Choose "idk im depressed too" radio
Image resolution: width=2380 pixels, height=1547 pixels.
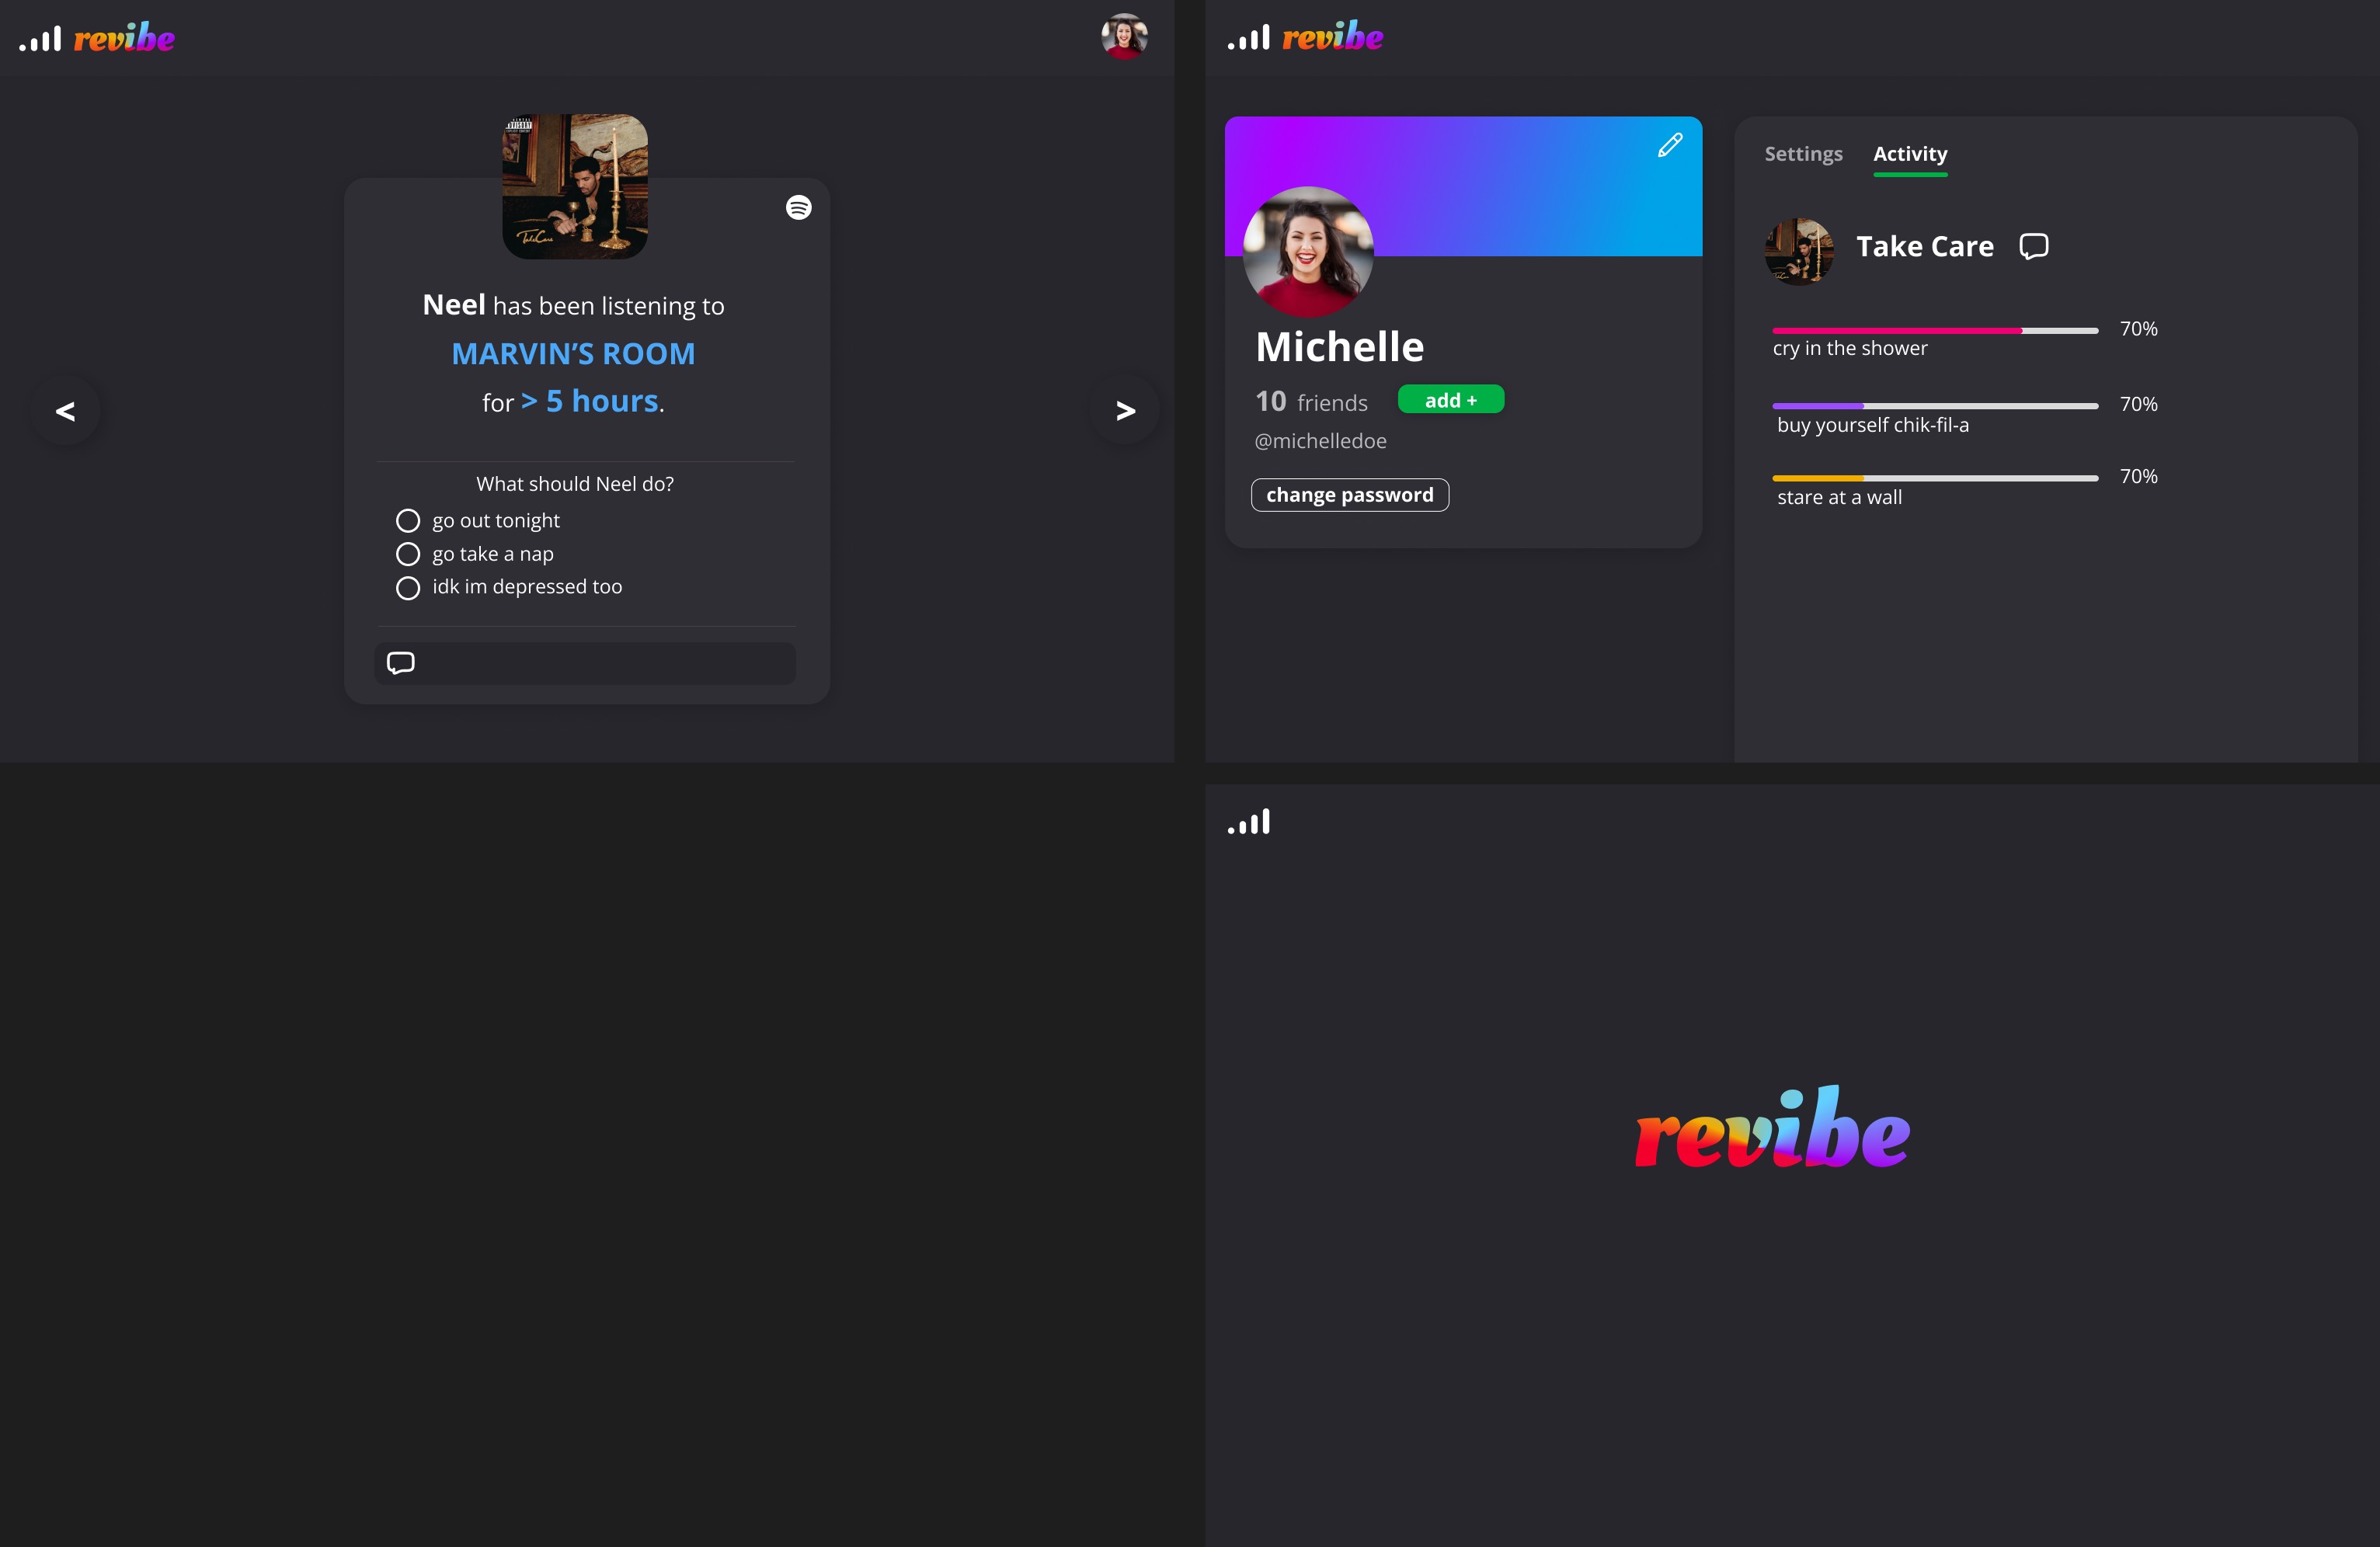pos(408,588)
